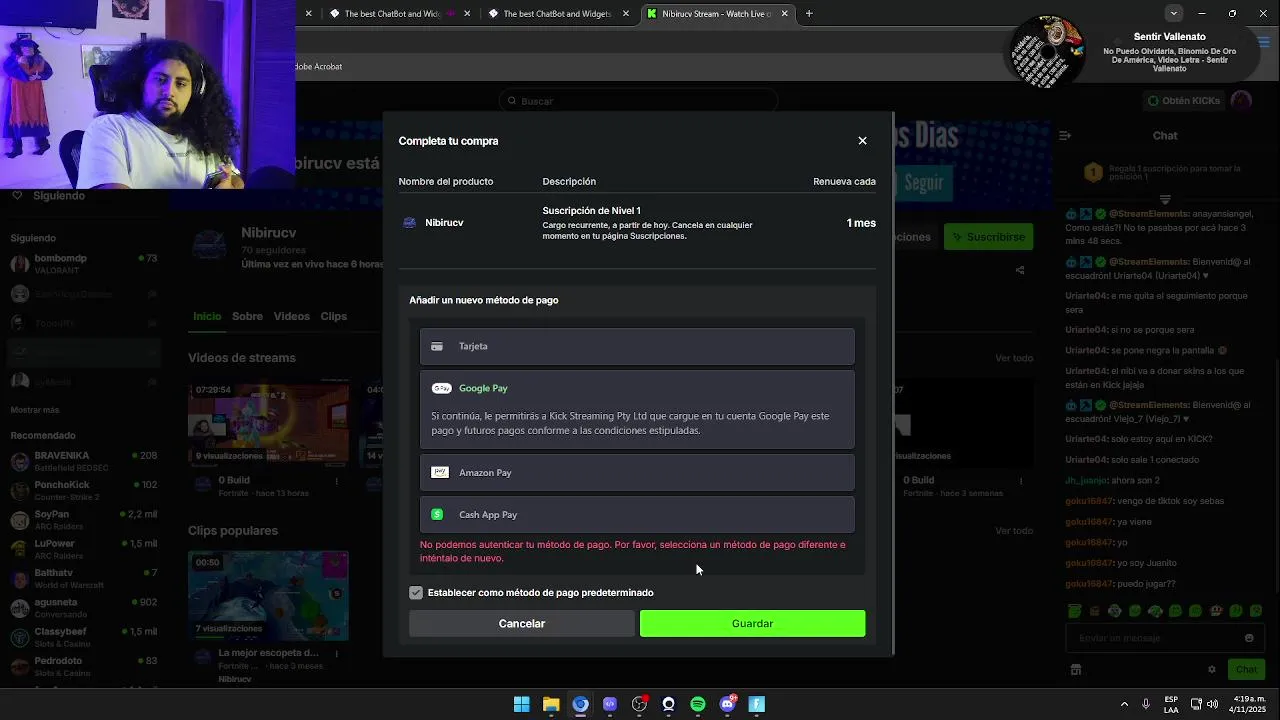Switch to the Nibirucv Stream browser tab
Viewport: 1280px width, 720px height.
pos(717,14)
